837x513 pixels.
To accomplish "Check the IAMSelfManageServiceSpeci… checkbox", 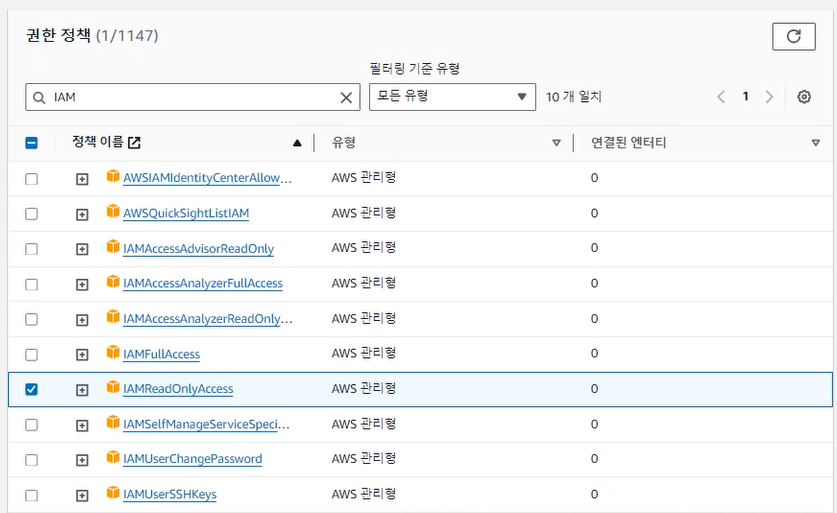I will coord(31,425).
